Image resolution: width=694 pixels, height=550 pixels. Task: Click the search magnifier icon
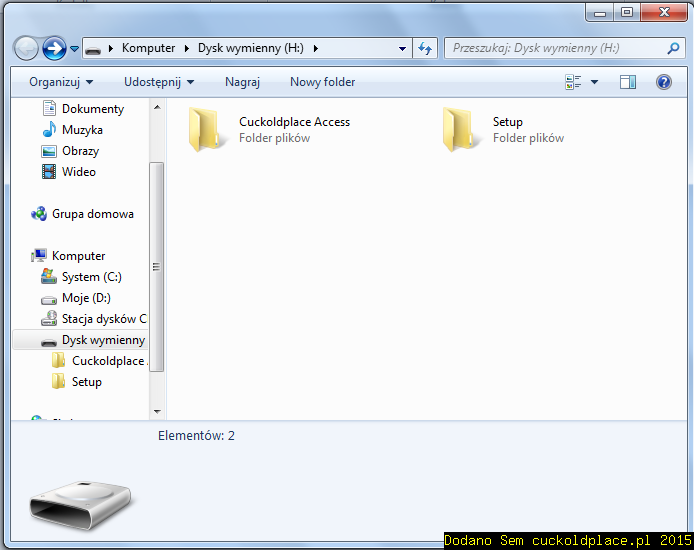(x=673, y=48)
